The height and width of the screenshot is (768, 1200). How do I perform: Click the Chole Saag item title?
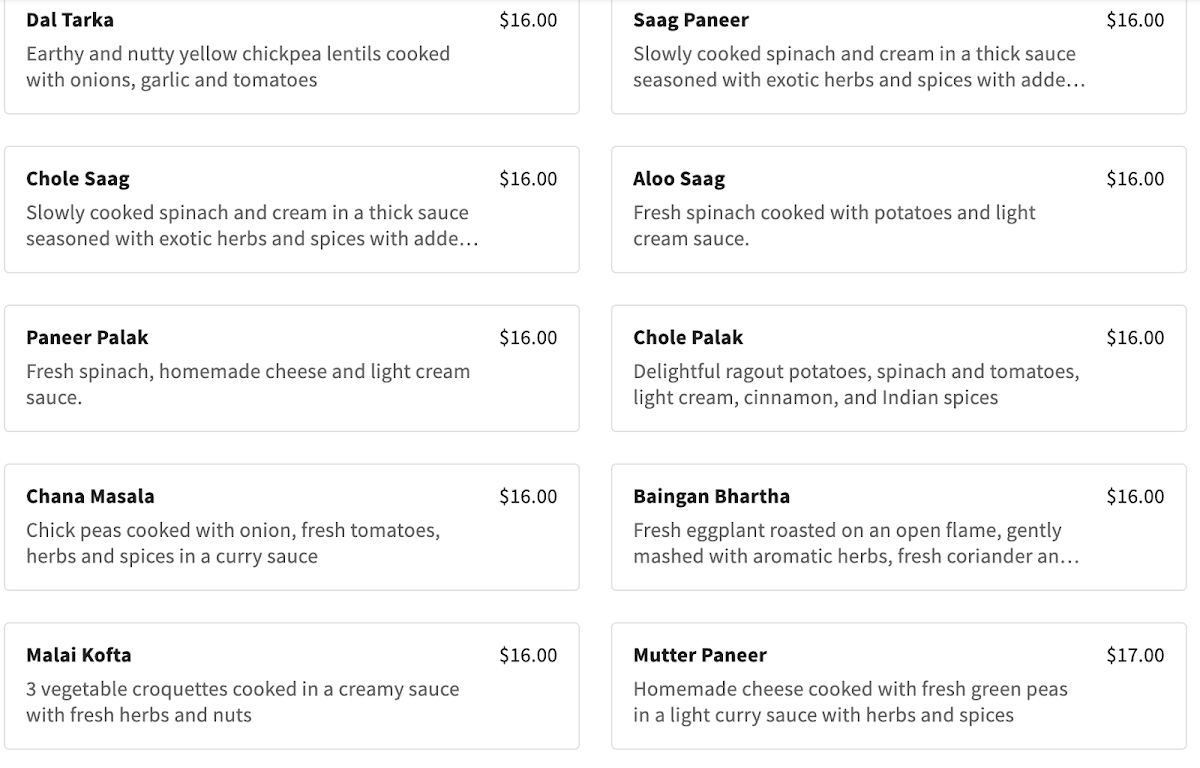[78, 179]
